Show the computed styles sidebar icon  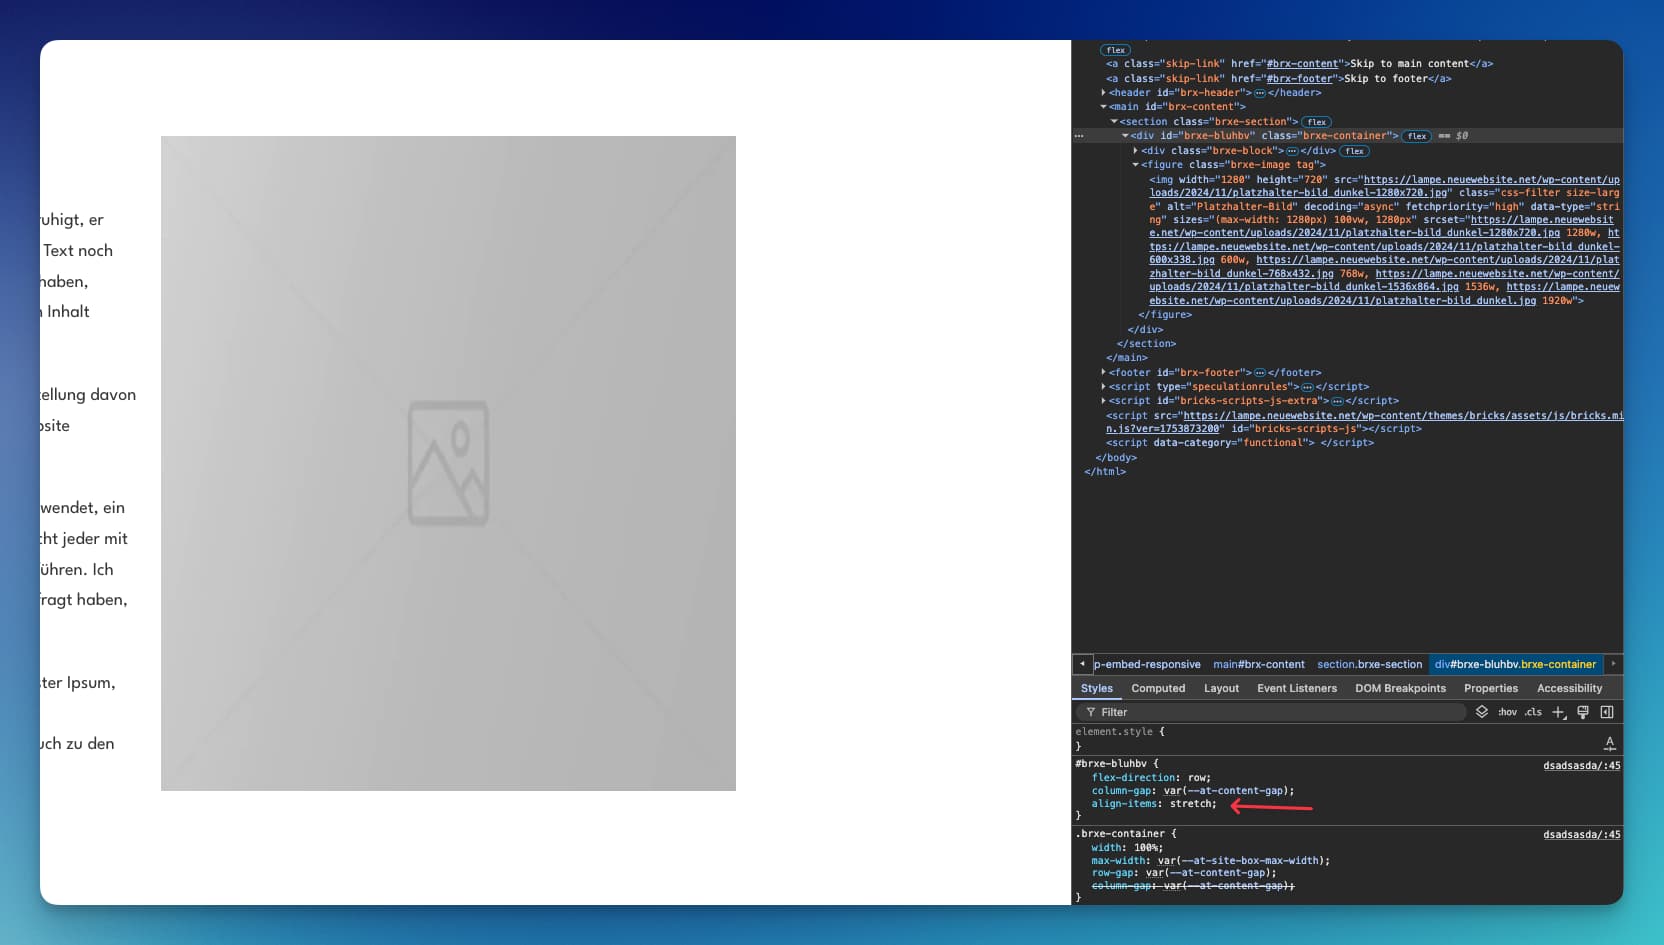[x=1607, y=712]
